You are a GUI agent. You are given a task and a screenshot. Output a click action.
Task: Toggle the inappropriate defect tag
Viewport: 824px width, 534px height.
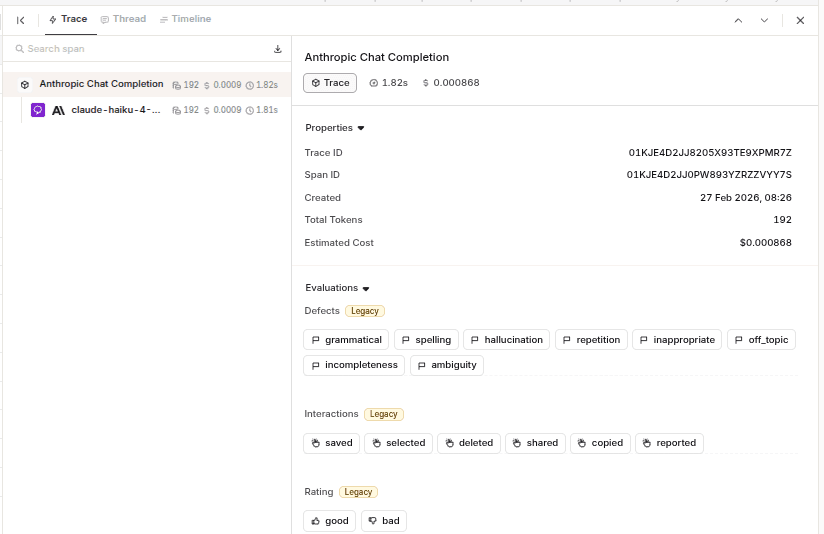(x=677, y=340)
